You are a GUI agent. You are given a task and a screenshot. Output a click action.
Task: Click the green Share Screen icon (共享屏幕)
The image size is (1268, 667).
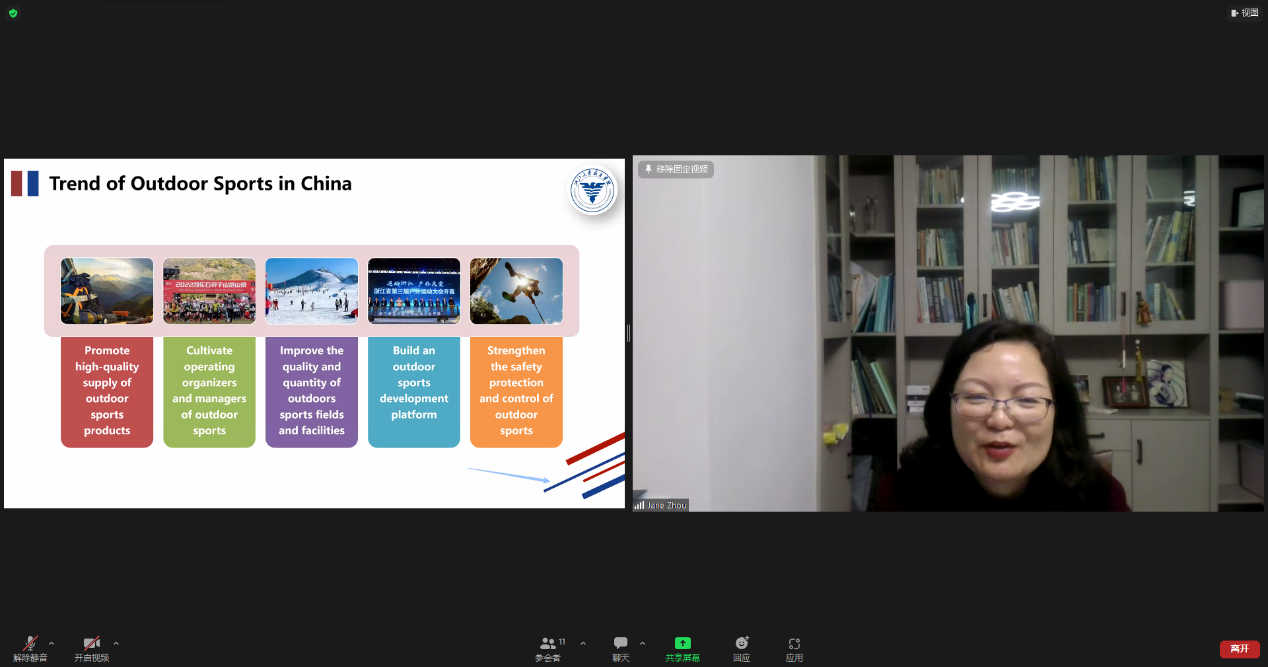683,643
